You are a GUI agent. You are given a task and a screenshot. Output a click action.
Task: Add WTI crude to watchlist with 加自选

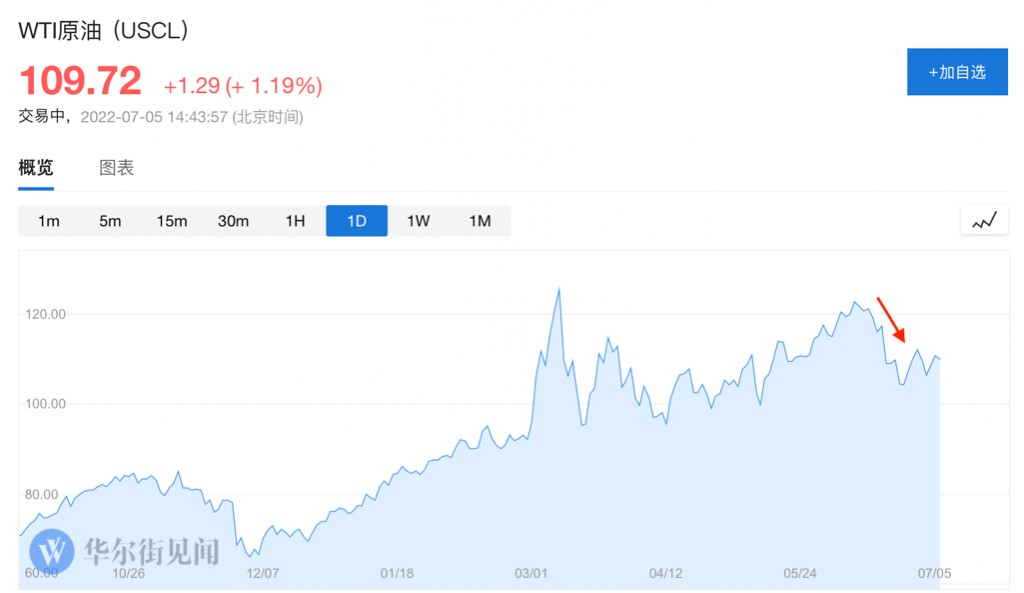[x=957, y=72]
